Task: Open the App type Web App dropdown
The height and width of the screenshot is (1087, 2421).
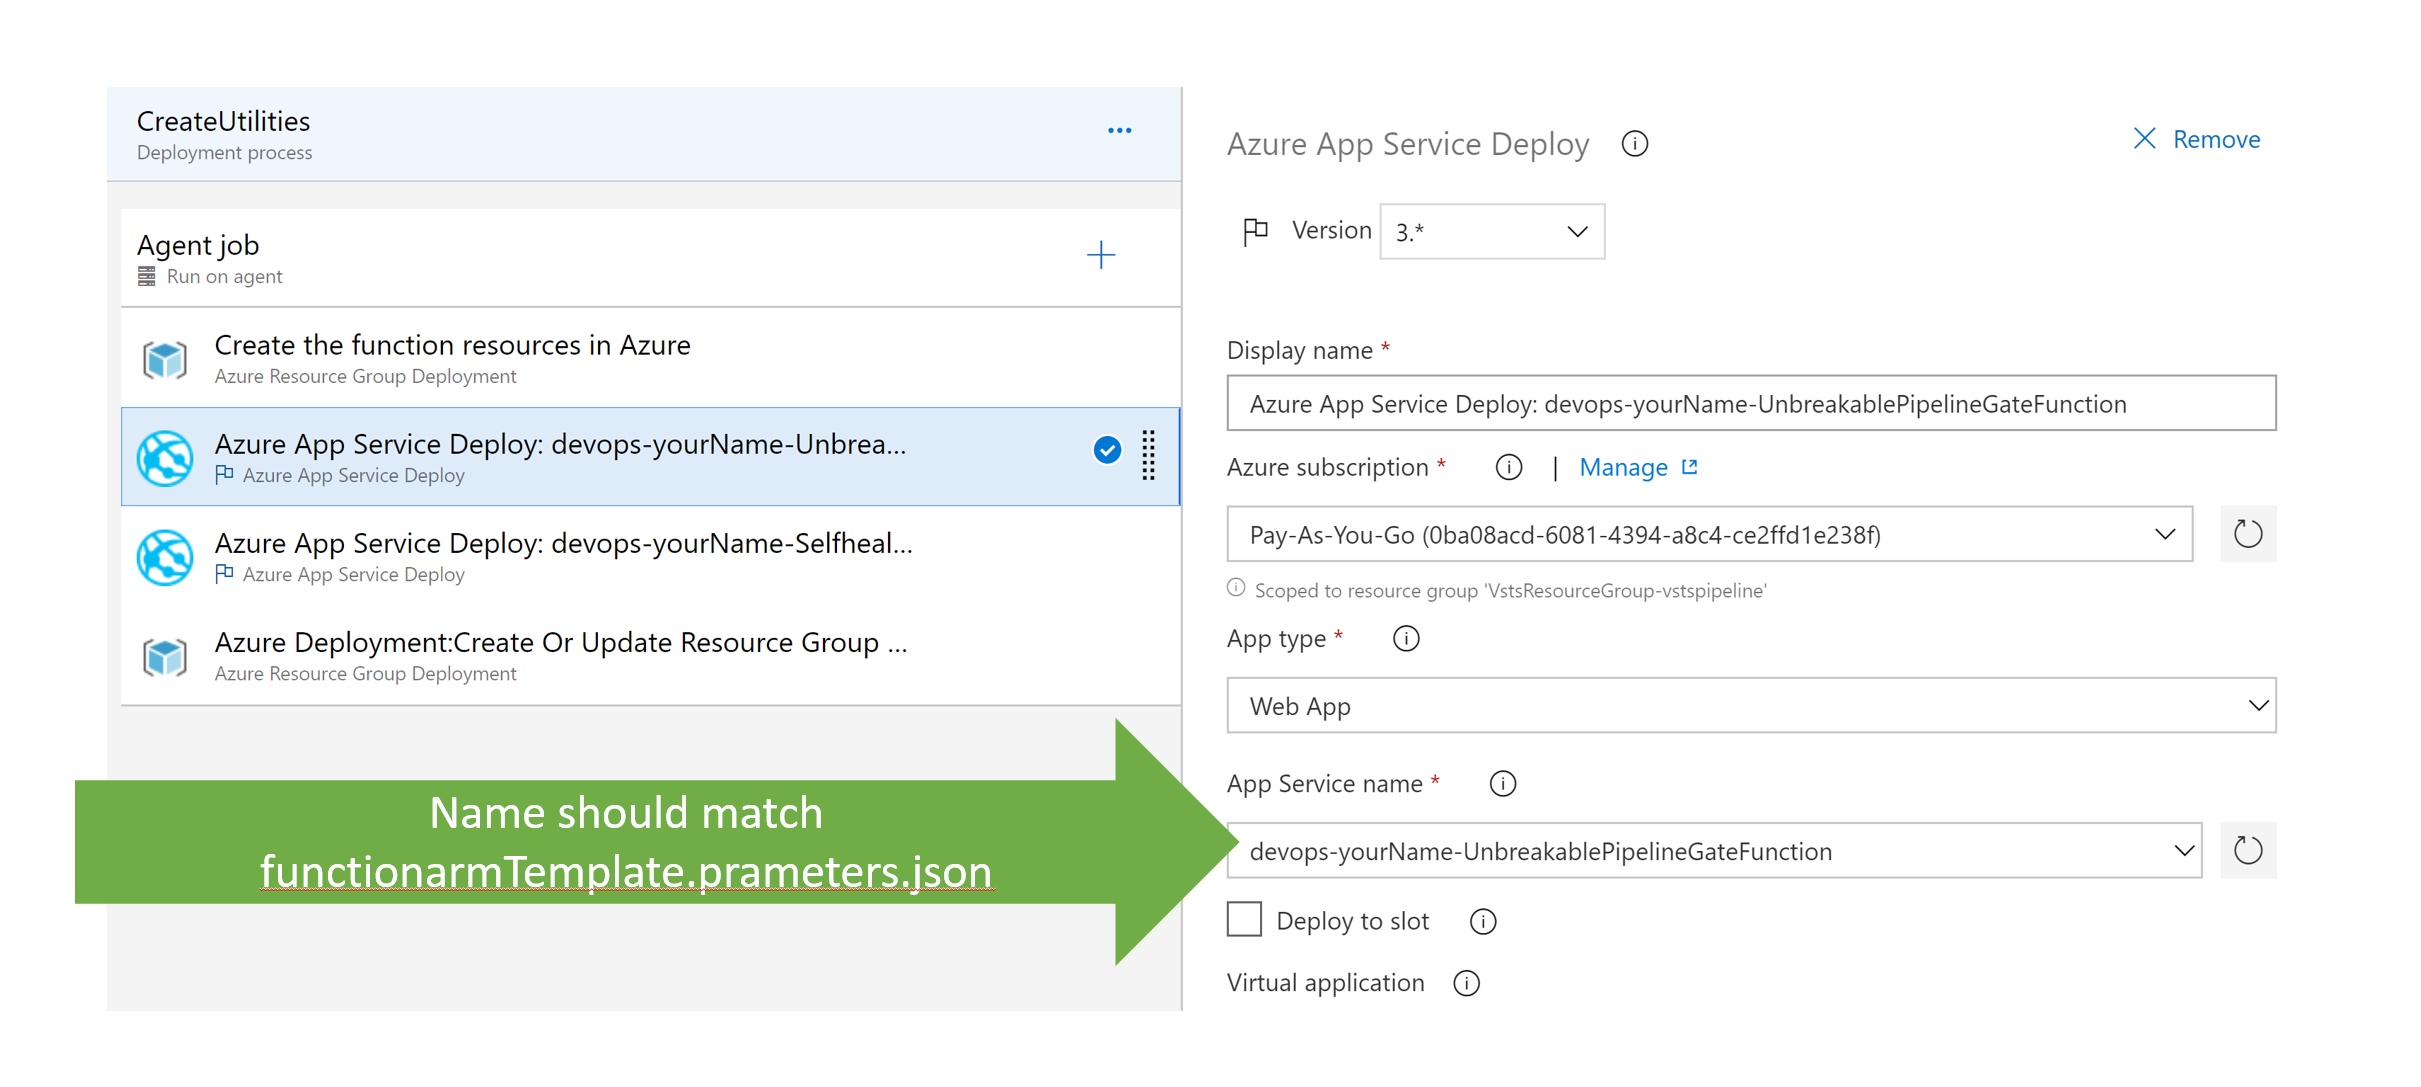Action: 1750,706
